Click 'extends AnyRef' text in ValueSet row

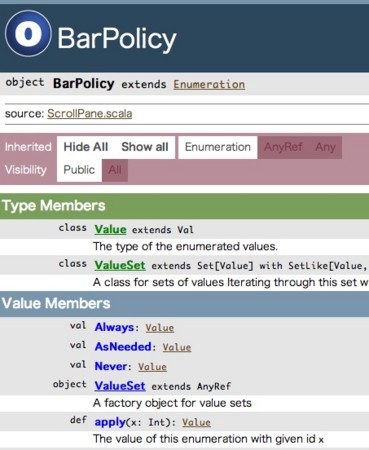coord(191,386)
